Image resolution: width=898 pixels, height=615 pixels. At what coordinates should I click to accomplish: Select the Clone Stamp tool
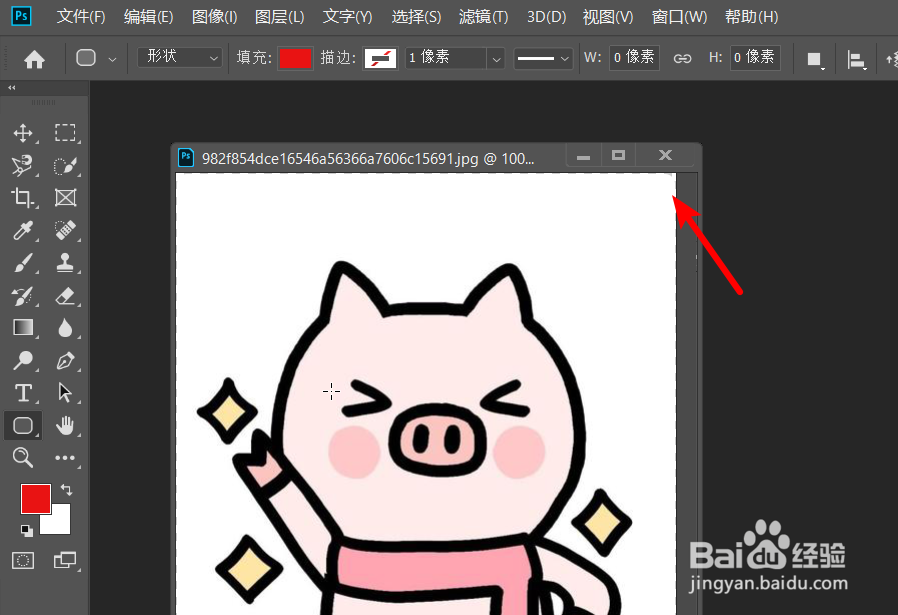pyautogui.click(x=65, y=263)
